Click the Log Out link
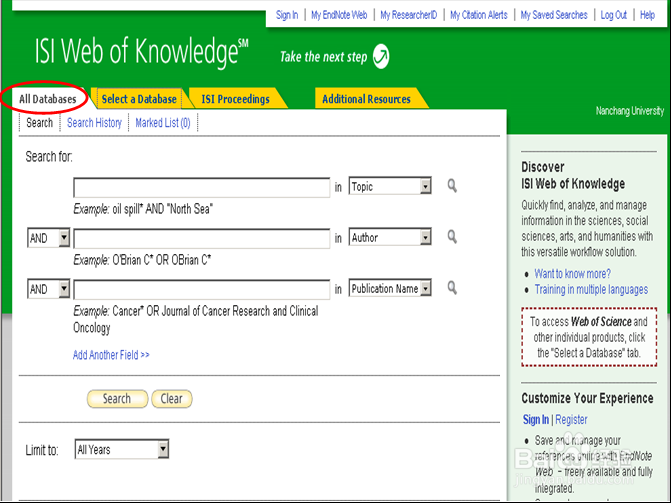Image resolution: width=671 pixels, height=503 pixels. (613, 15)
